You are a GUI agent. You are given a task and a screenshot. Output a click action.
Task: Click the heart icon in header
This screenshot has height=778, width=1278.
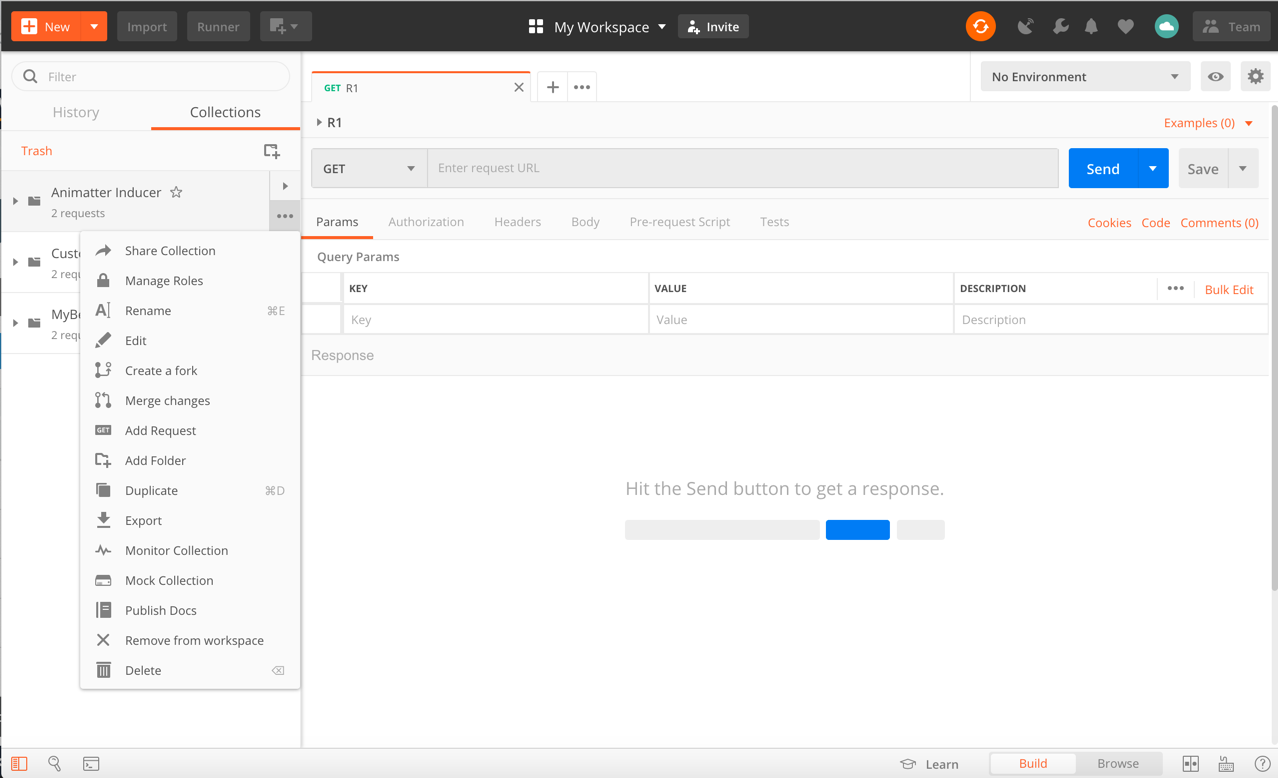pyautogui.click(x=1126, y=27)
